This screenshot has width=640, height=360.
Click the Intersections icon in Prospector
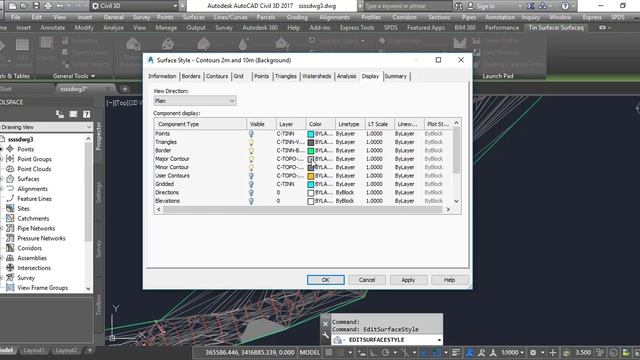[x=10, y=268]
